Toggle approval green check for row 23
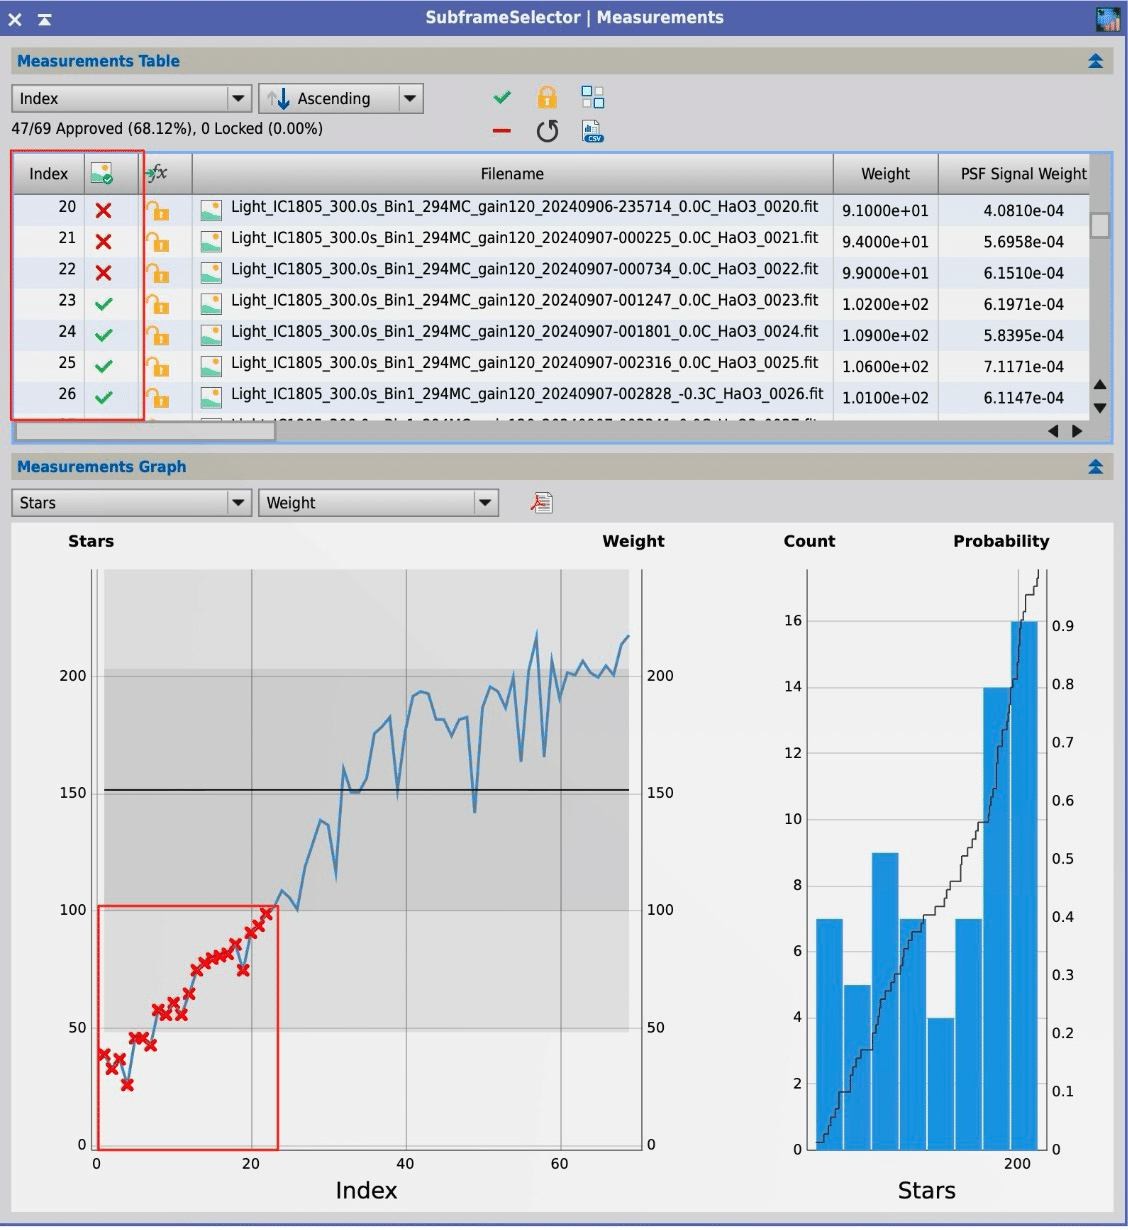1128x1230 pixels. coord(103,303)
